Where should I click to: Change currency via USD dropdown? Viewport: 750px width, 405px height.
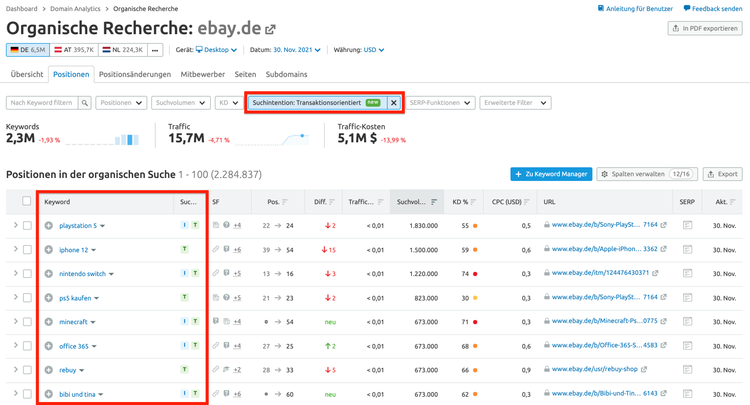374,50
